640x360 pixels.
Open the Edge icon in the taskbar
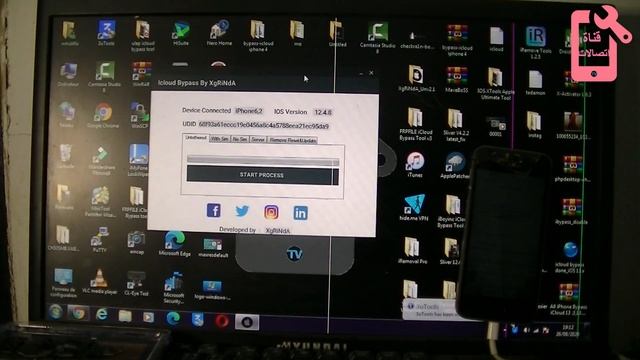pyautogui.click(x=173, y=318)
